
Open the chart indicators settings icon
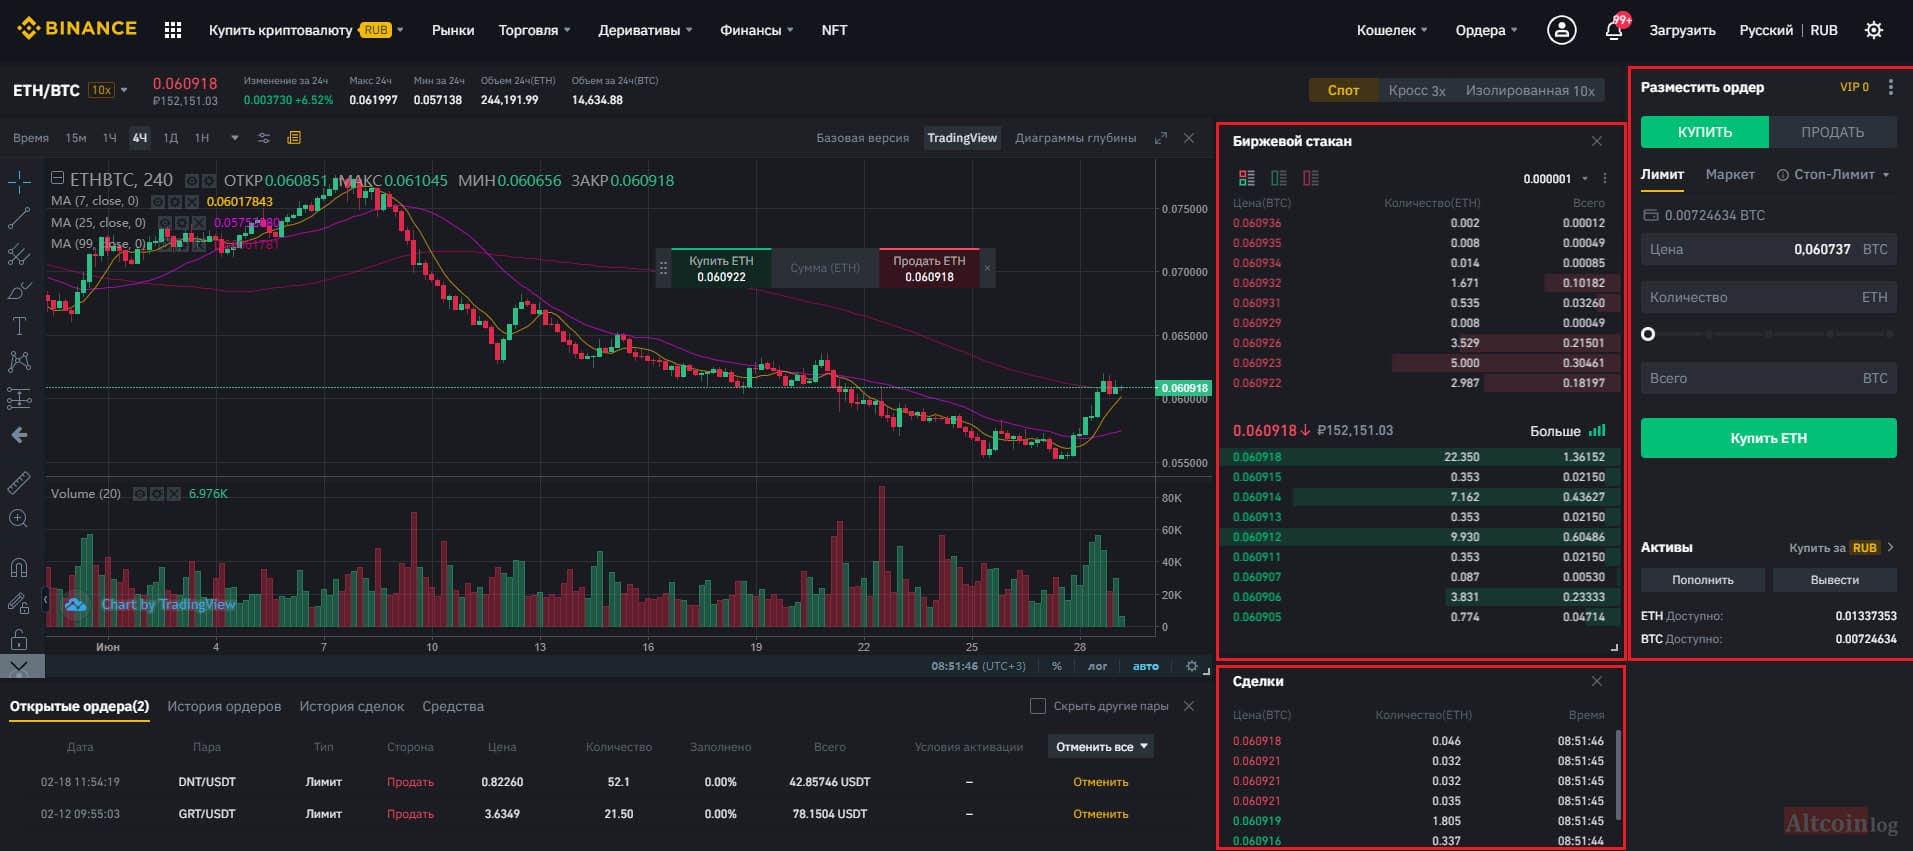click(264, 138)
